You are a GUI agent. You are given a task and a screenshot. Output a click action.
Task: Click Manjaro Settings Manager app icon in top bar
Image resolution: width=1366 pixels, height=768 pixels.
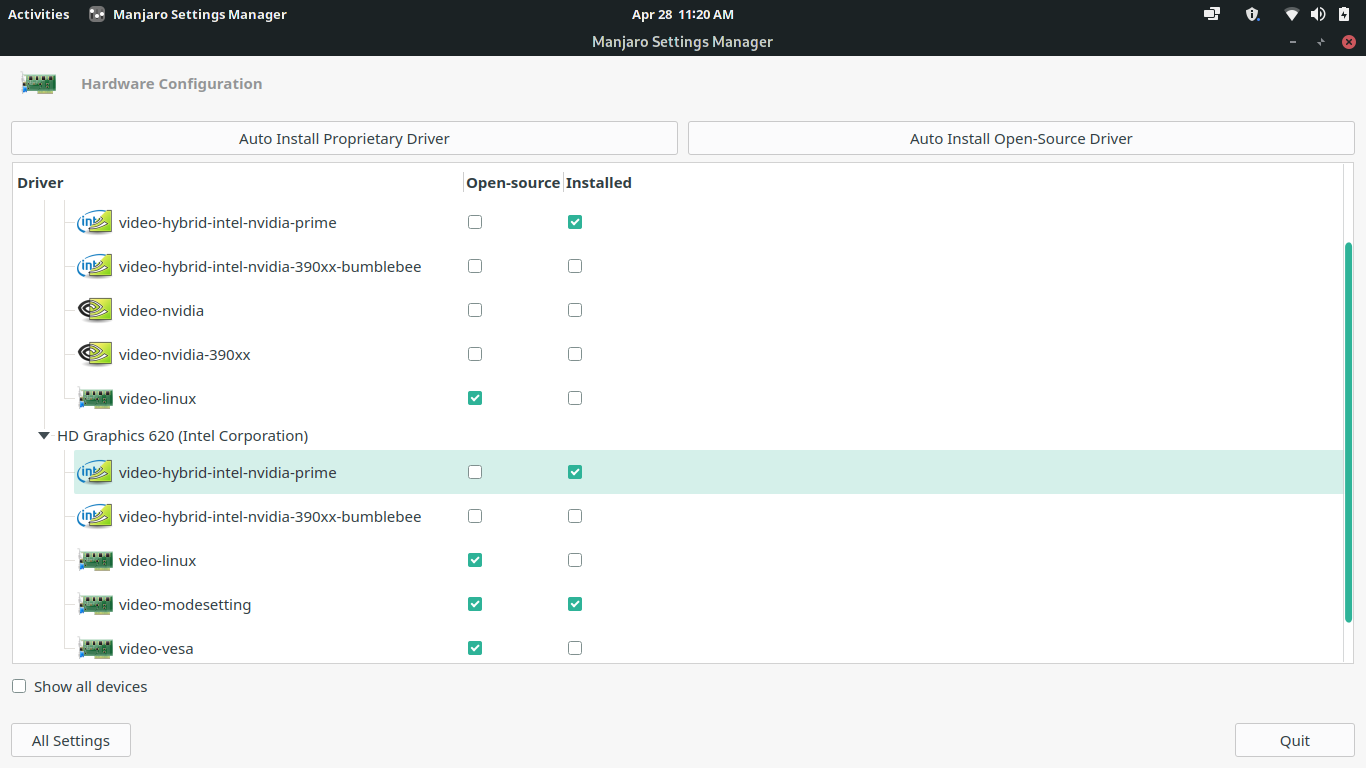click(97, 14)
